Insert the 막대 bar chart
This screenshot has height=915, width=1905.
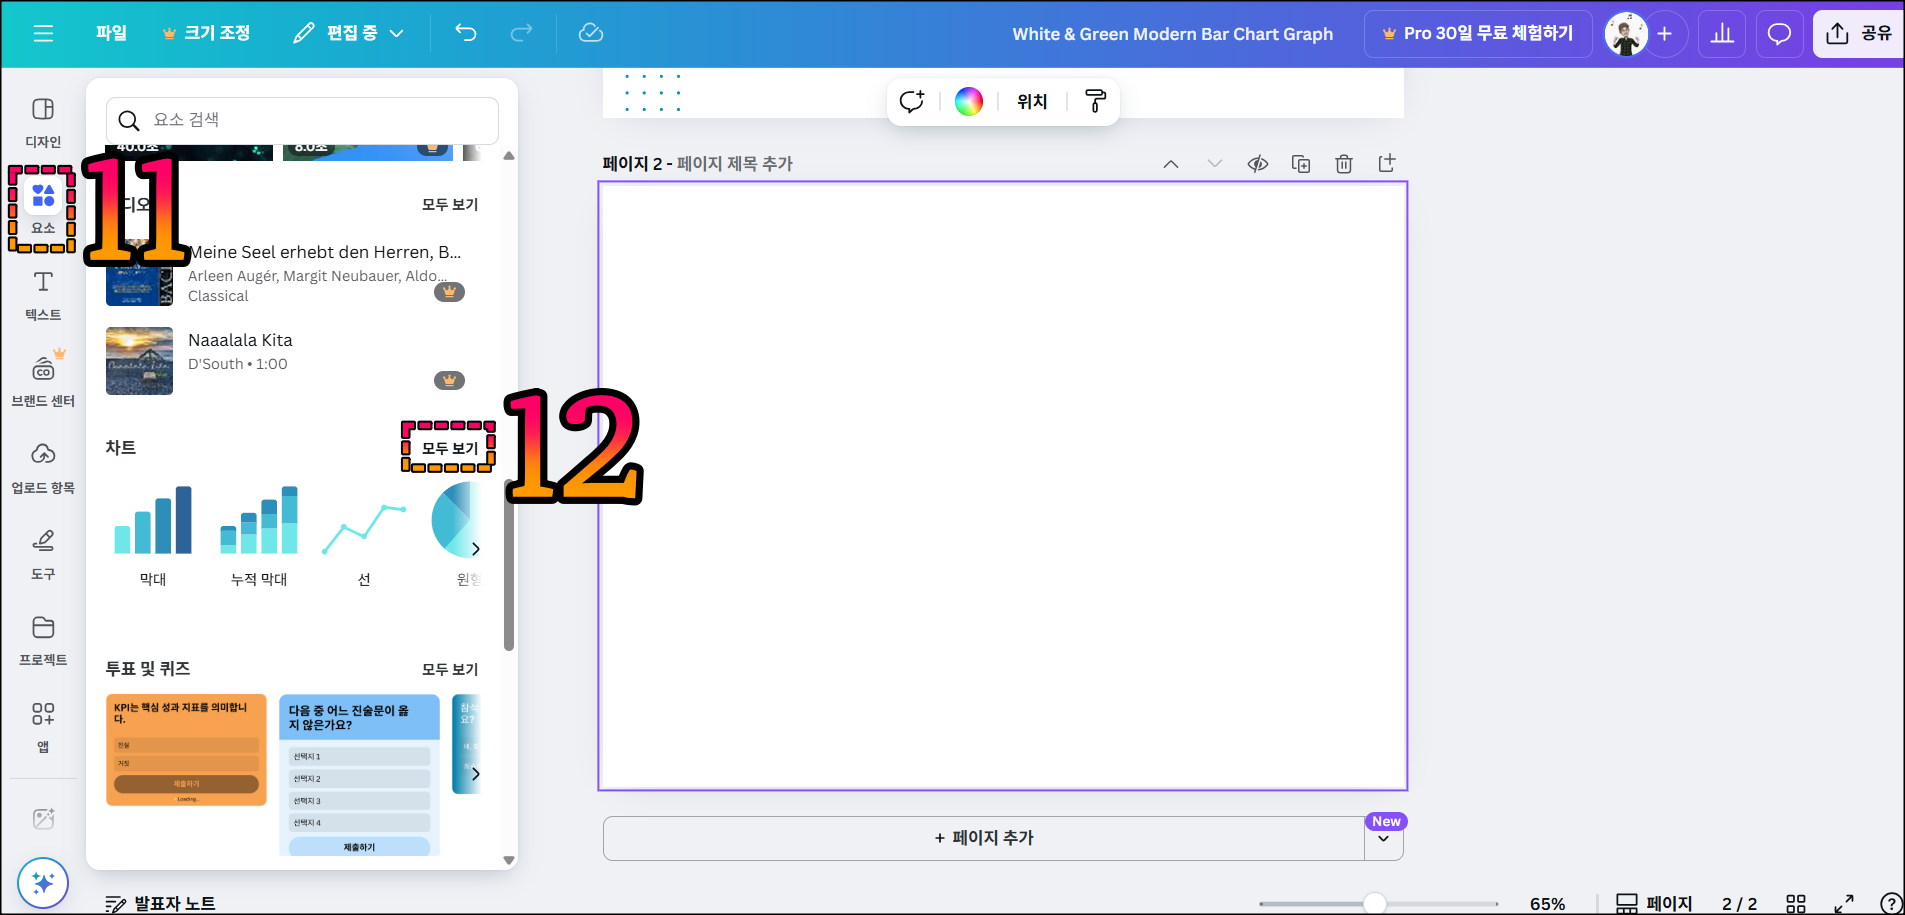(153, 535)
